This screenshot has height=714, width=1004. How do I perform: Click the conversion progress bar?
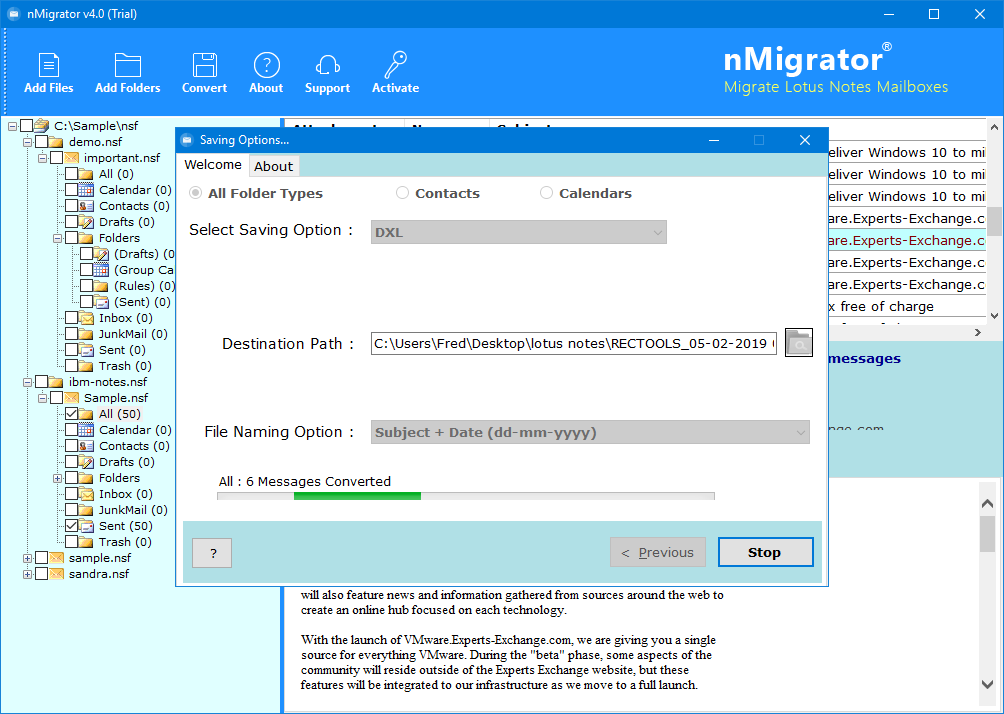466,496
